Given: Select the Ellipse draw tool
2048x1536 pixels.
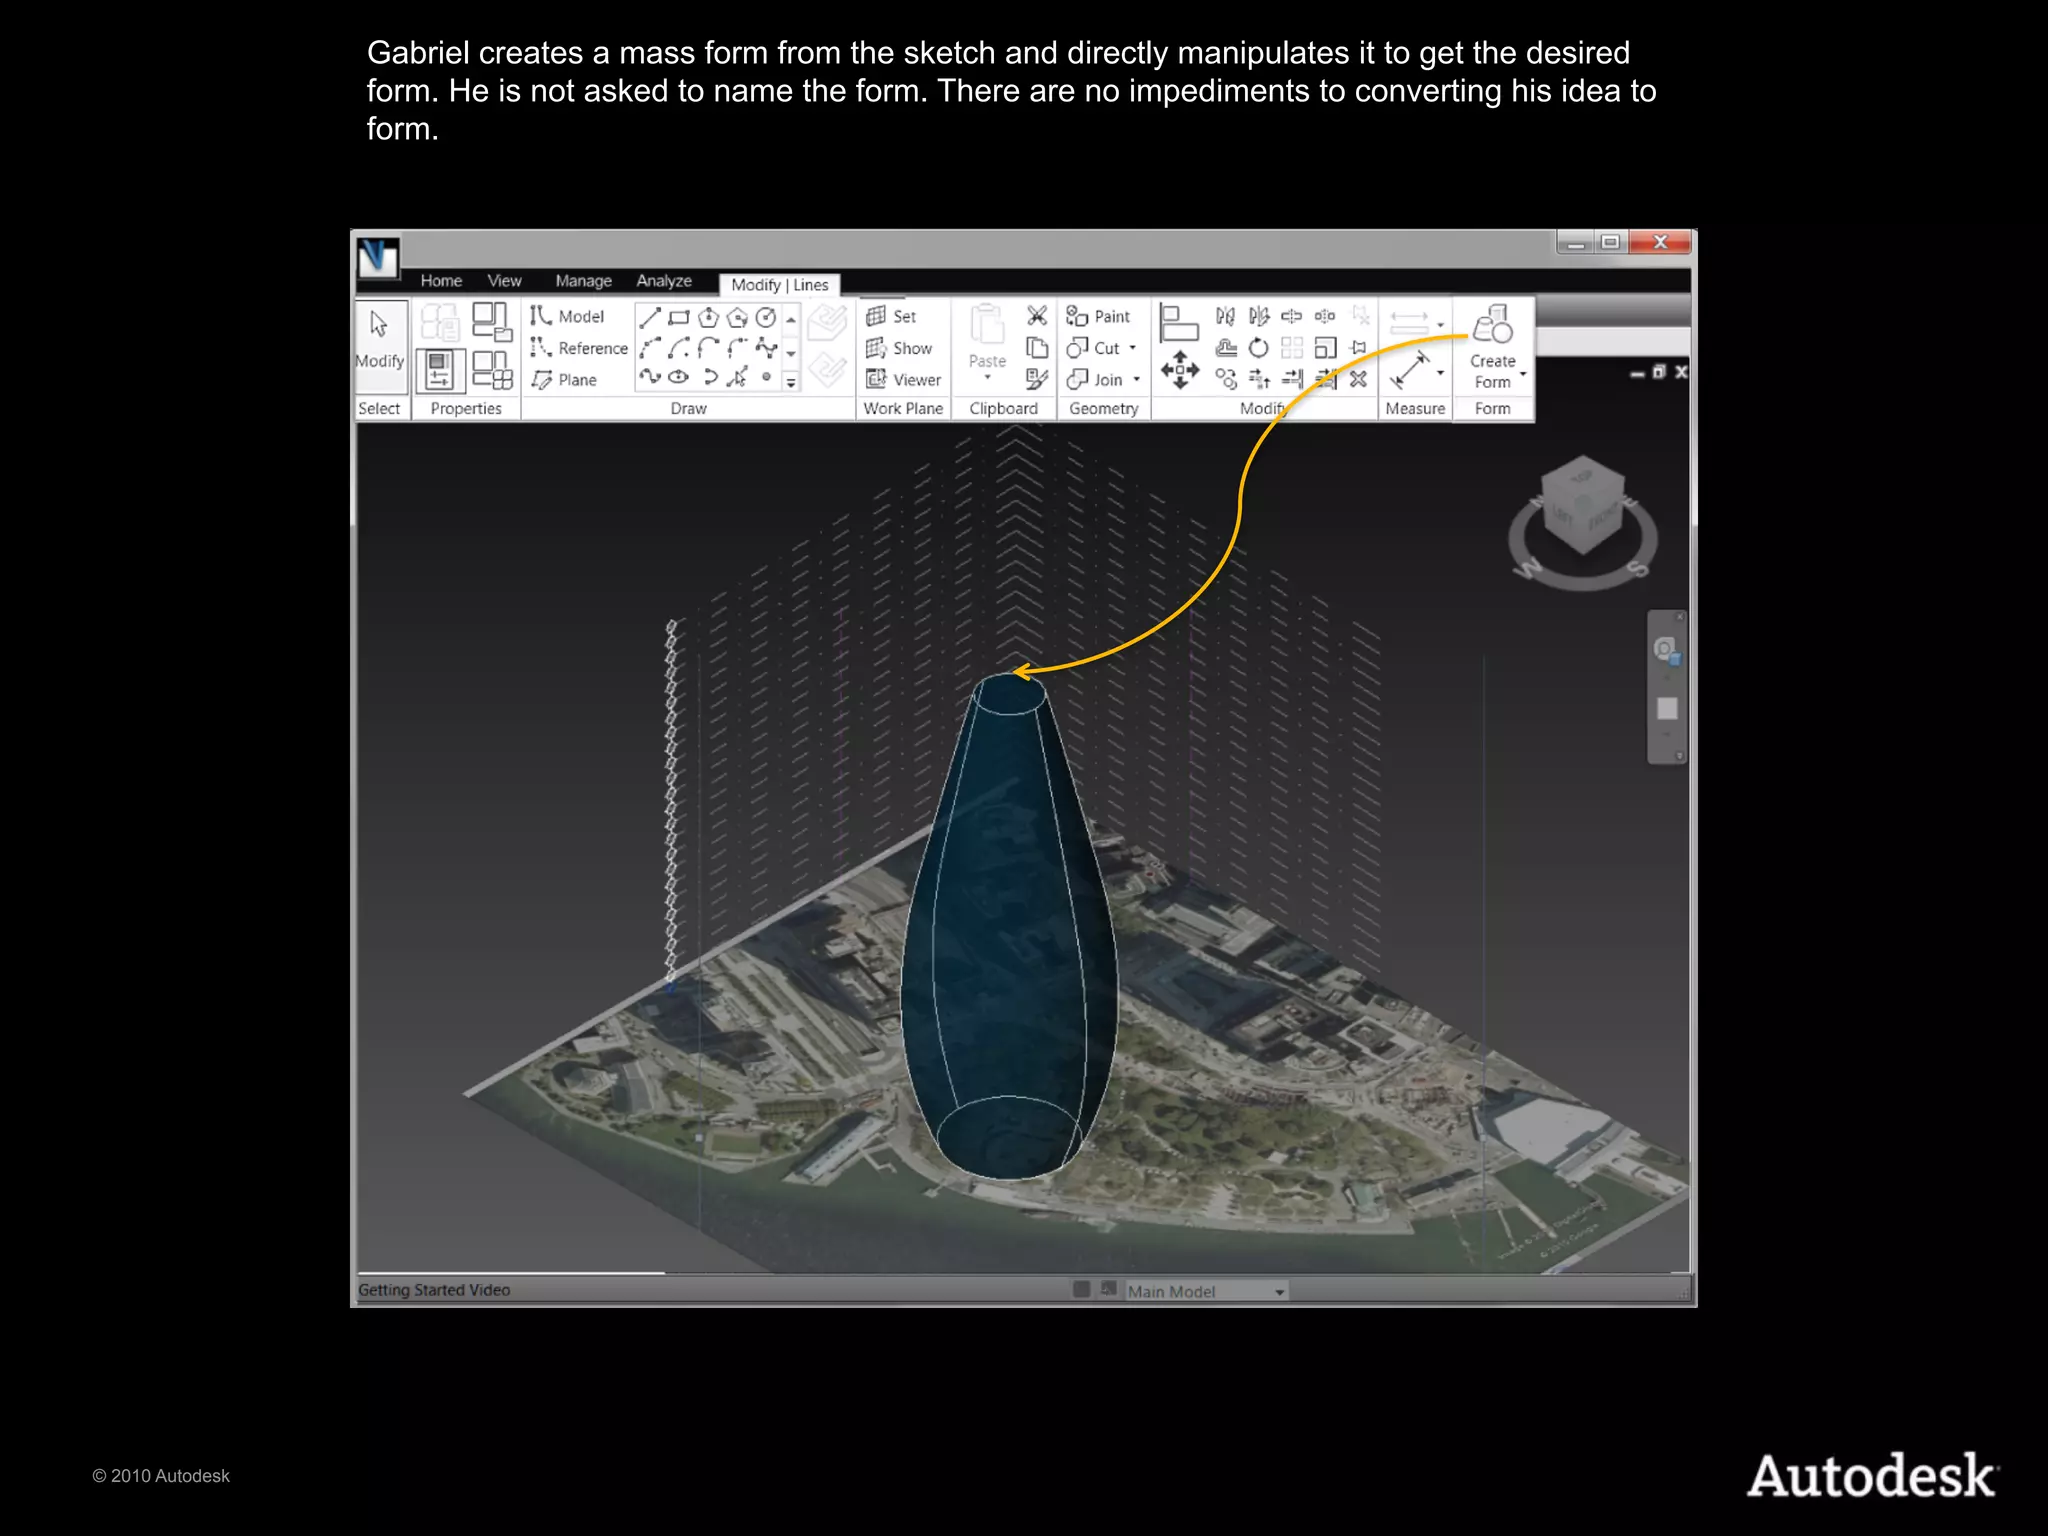Looking at the screenshot, I should [x=679, y=377].
